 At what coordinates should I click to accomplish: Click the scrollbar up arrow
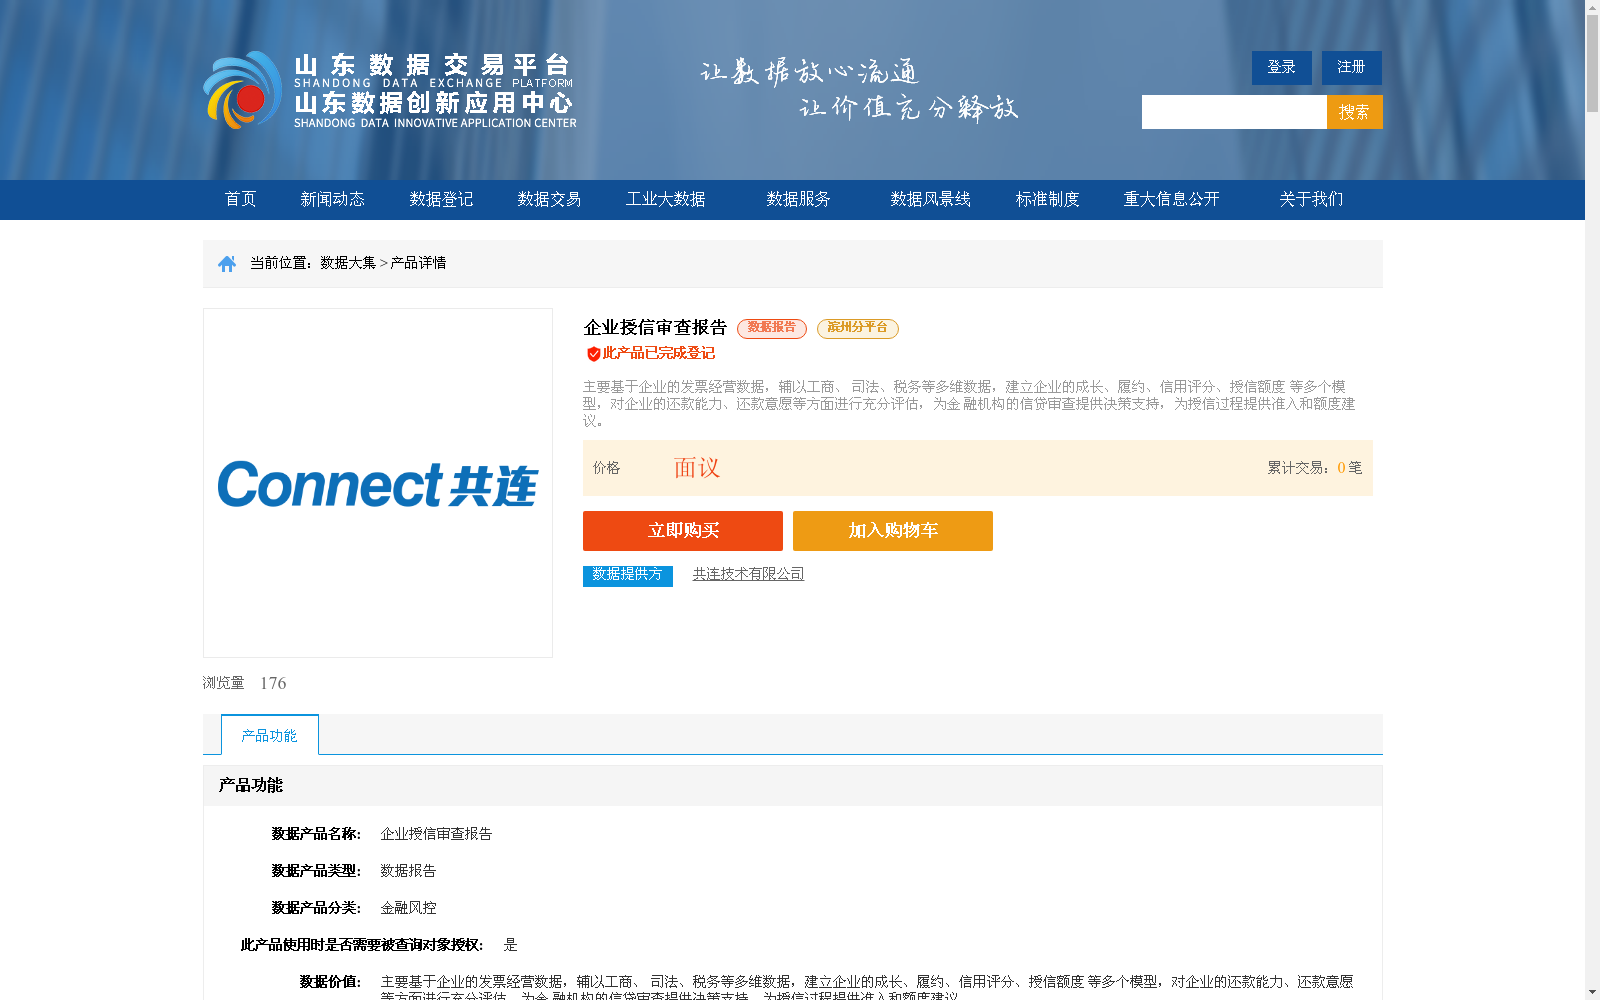1592,7
